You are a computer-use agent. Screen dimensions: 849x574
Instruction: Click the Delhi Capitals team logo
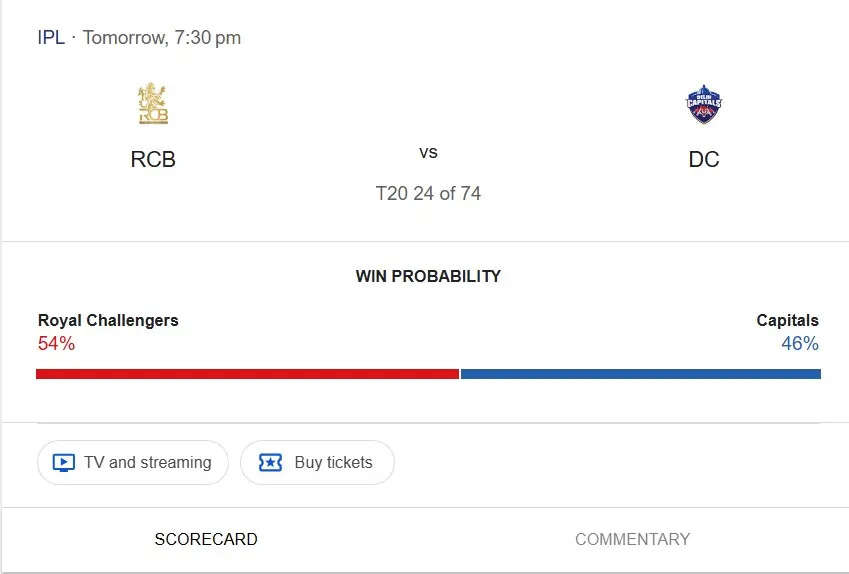coord(704,105)
